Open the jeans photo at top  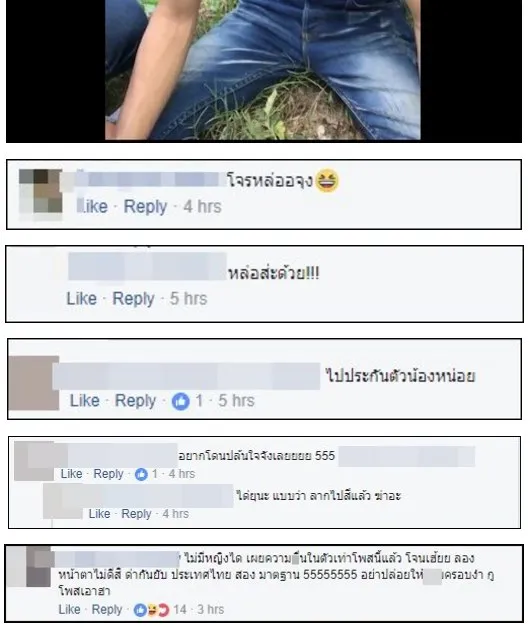[263, 70]
